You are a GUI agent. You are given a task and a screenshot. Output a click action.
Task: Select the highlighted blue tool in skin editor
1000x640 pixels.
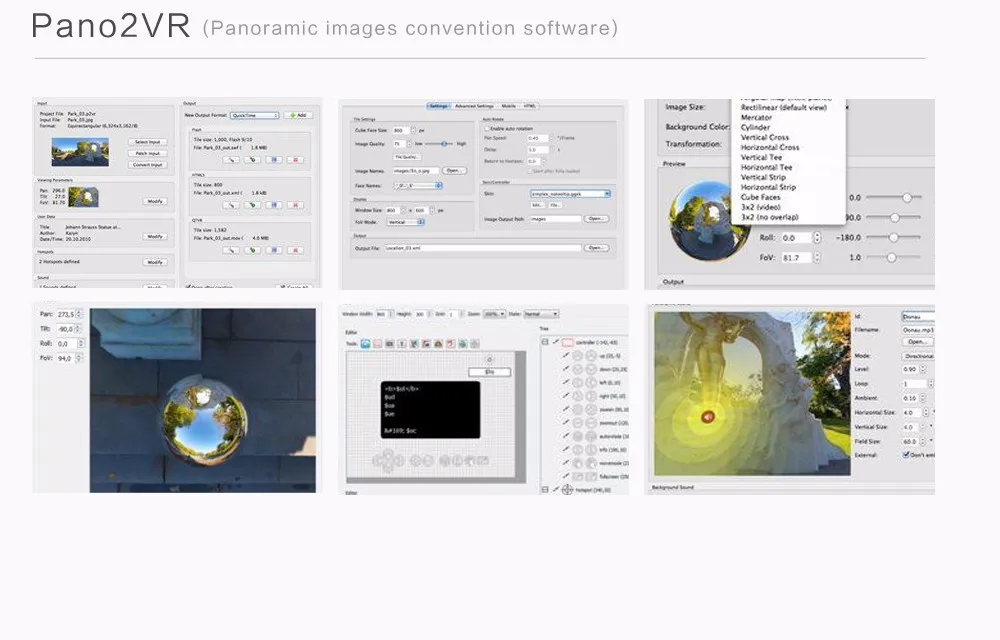point(365,344)
